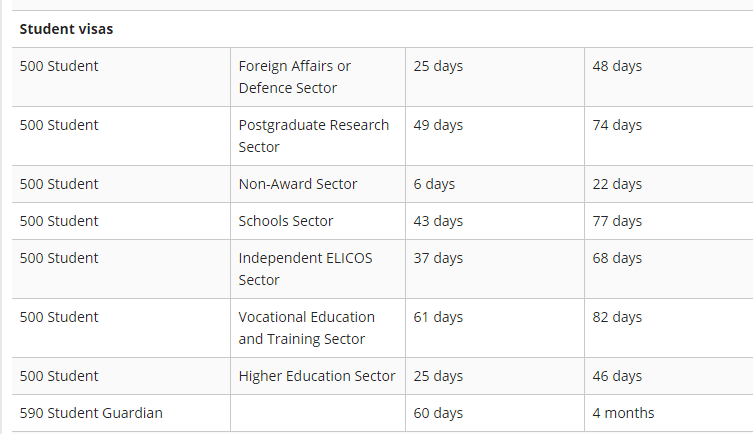Select the Higher Education Sector cell
Viewport: 753px width, 434px height.
point(318,376)
